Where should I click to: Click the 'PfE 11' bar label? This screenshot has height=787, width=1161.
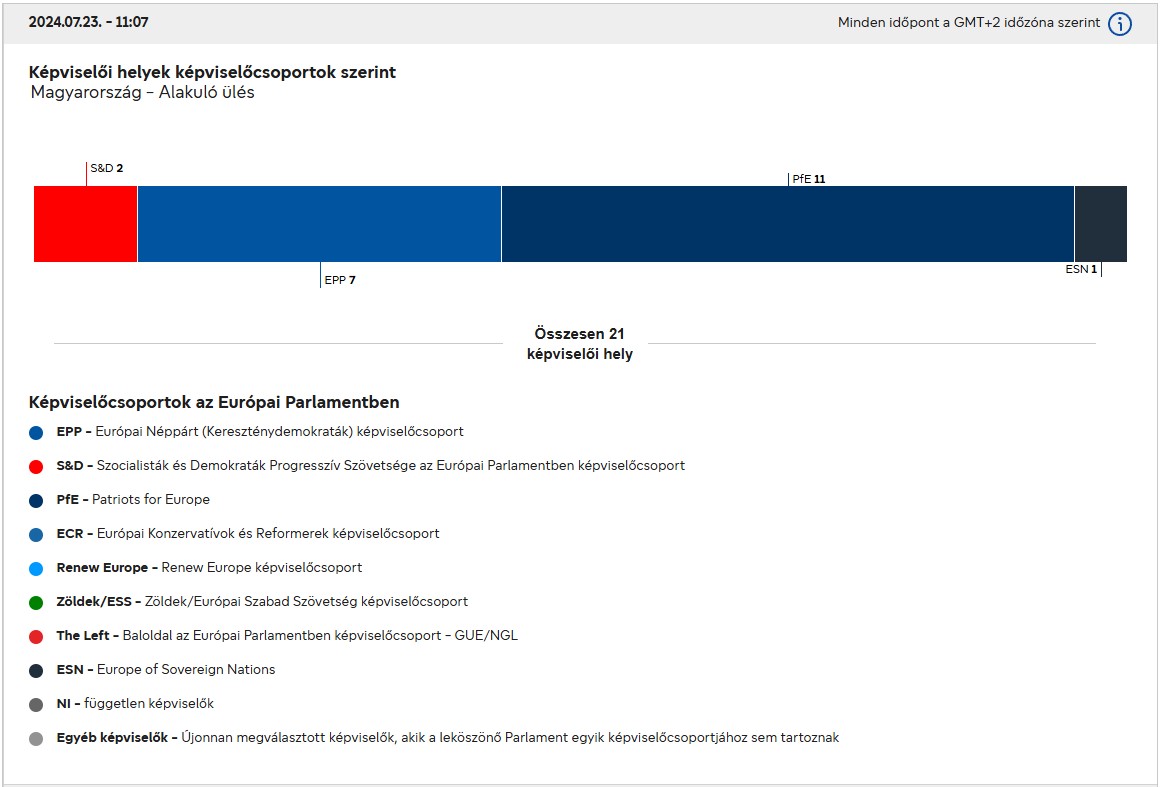(809, 179)
